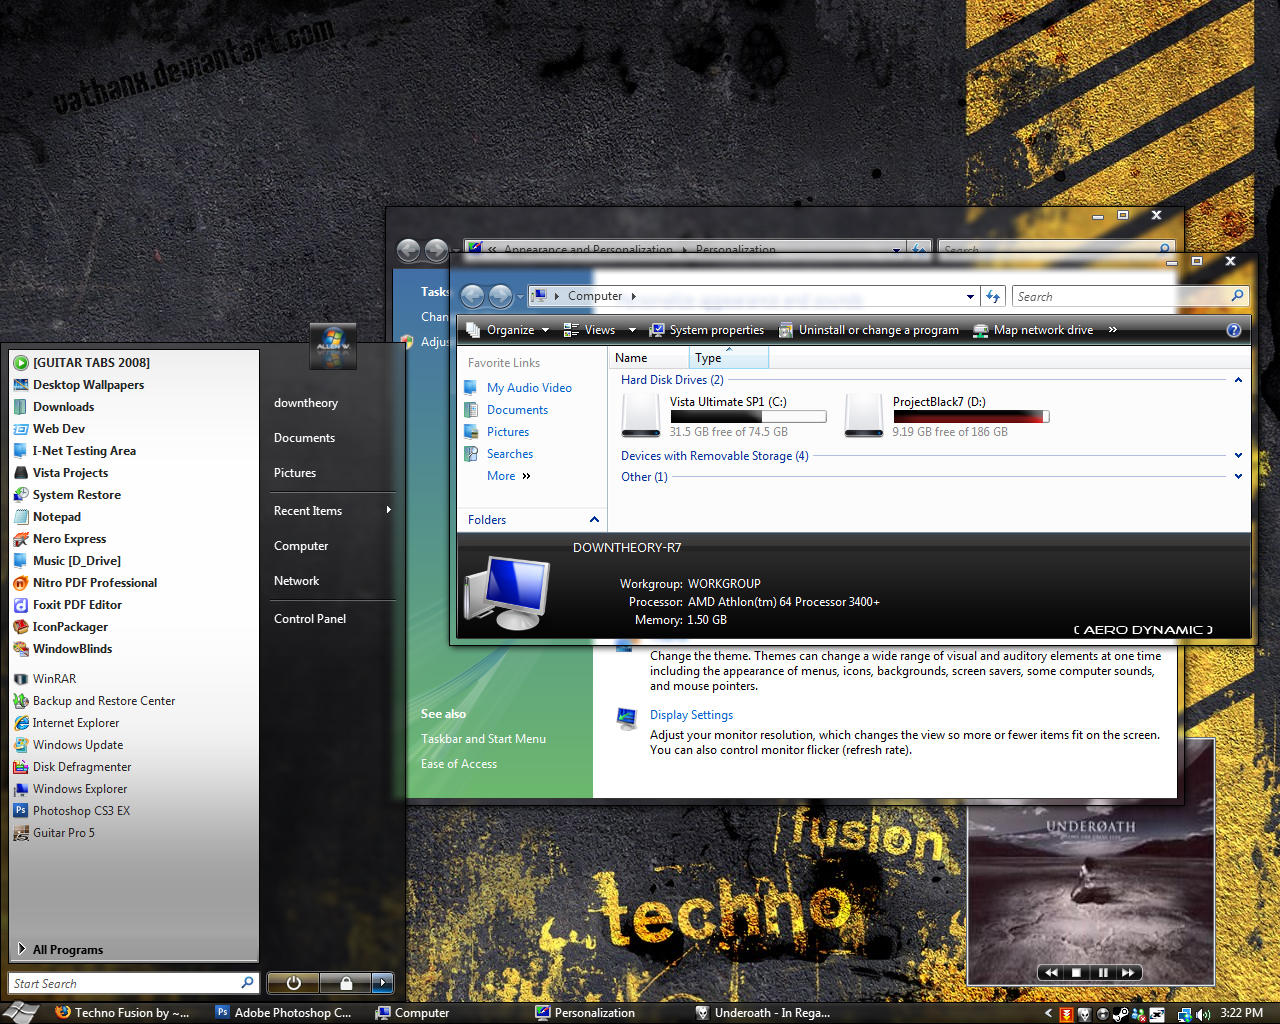Image resolution: width=1280 pixels, height=1024 pixels.
Task: Pause playback in the Underoath media widget
Action: [x=1103, y=972]
